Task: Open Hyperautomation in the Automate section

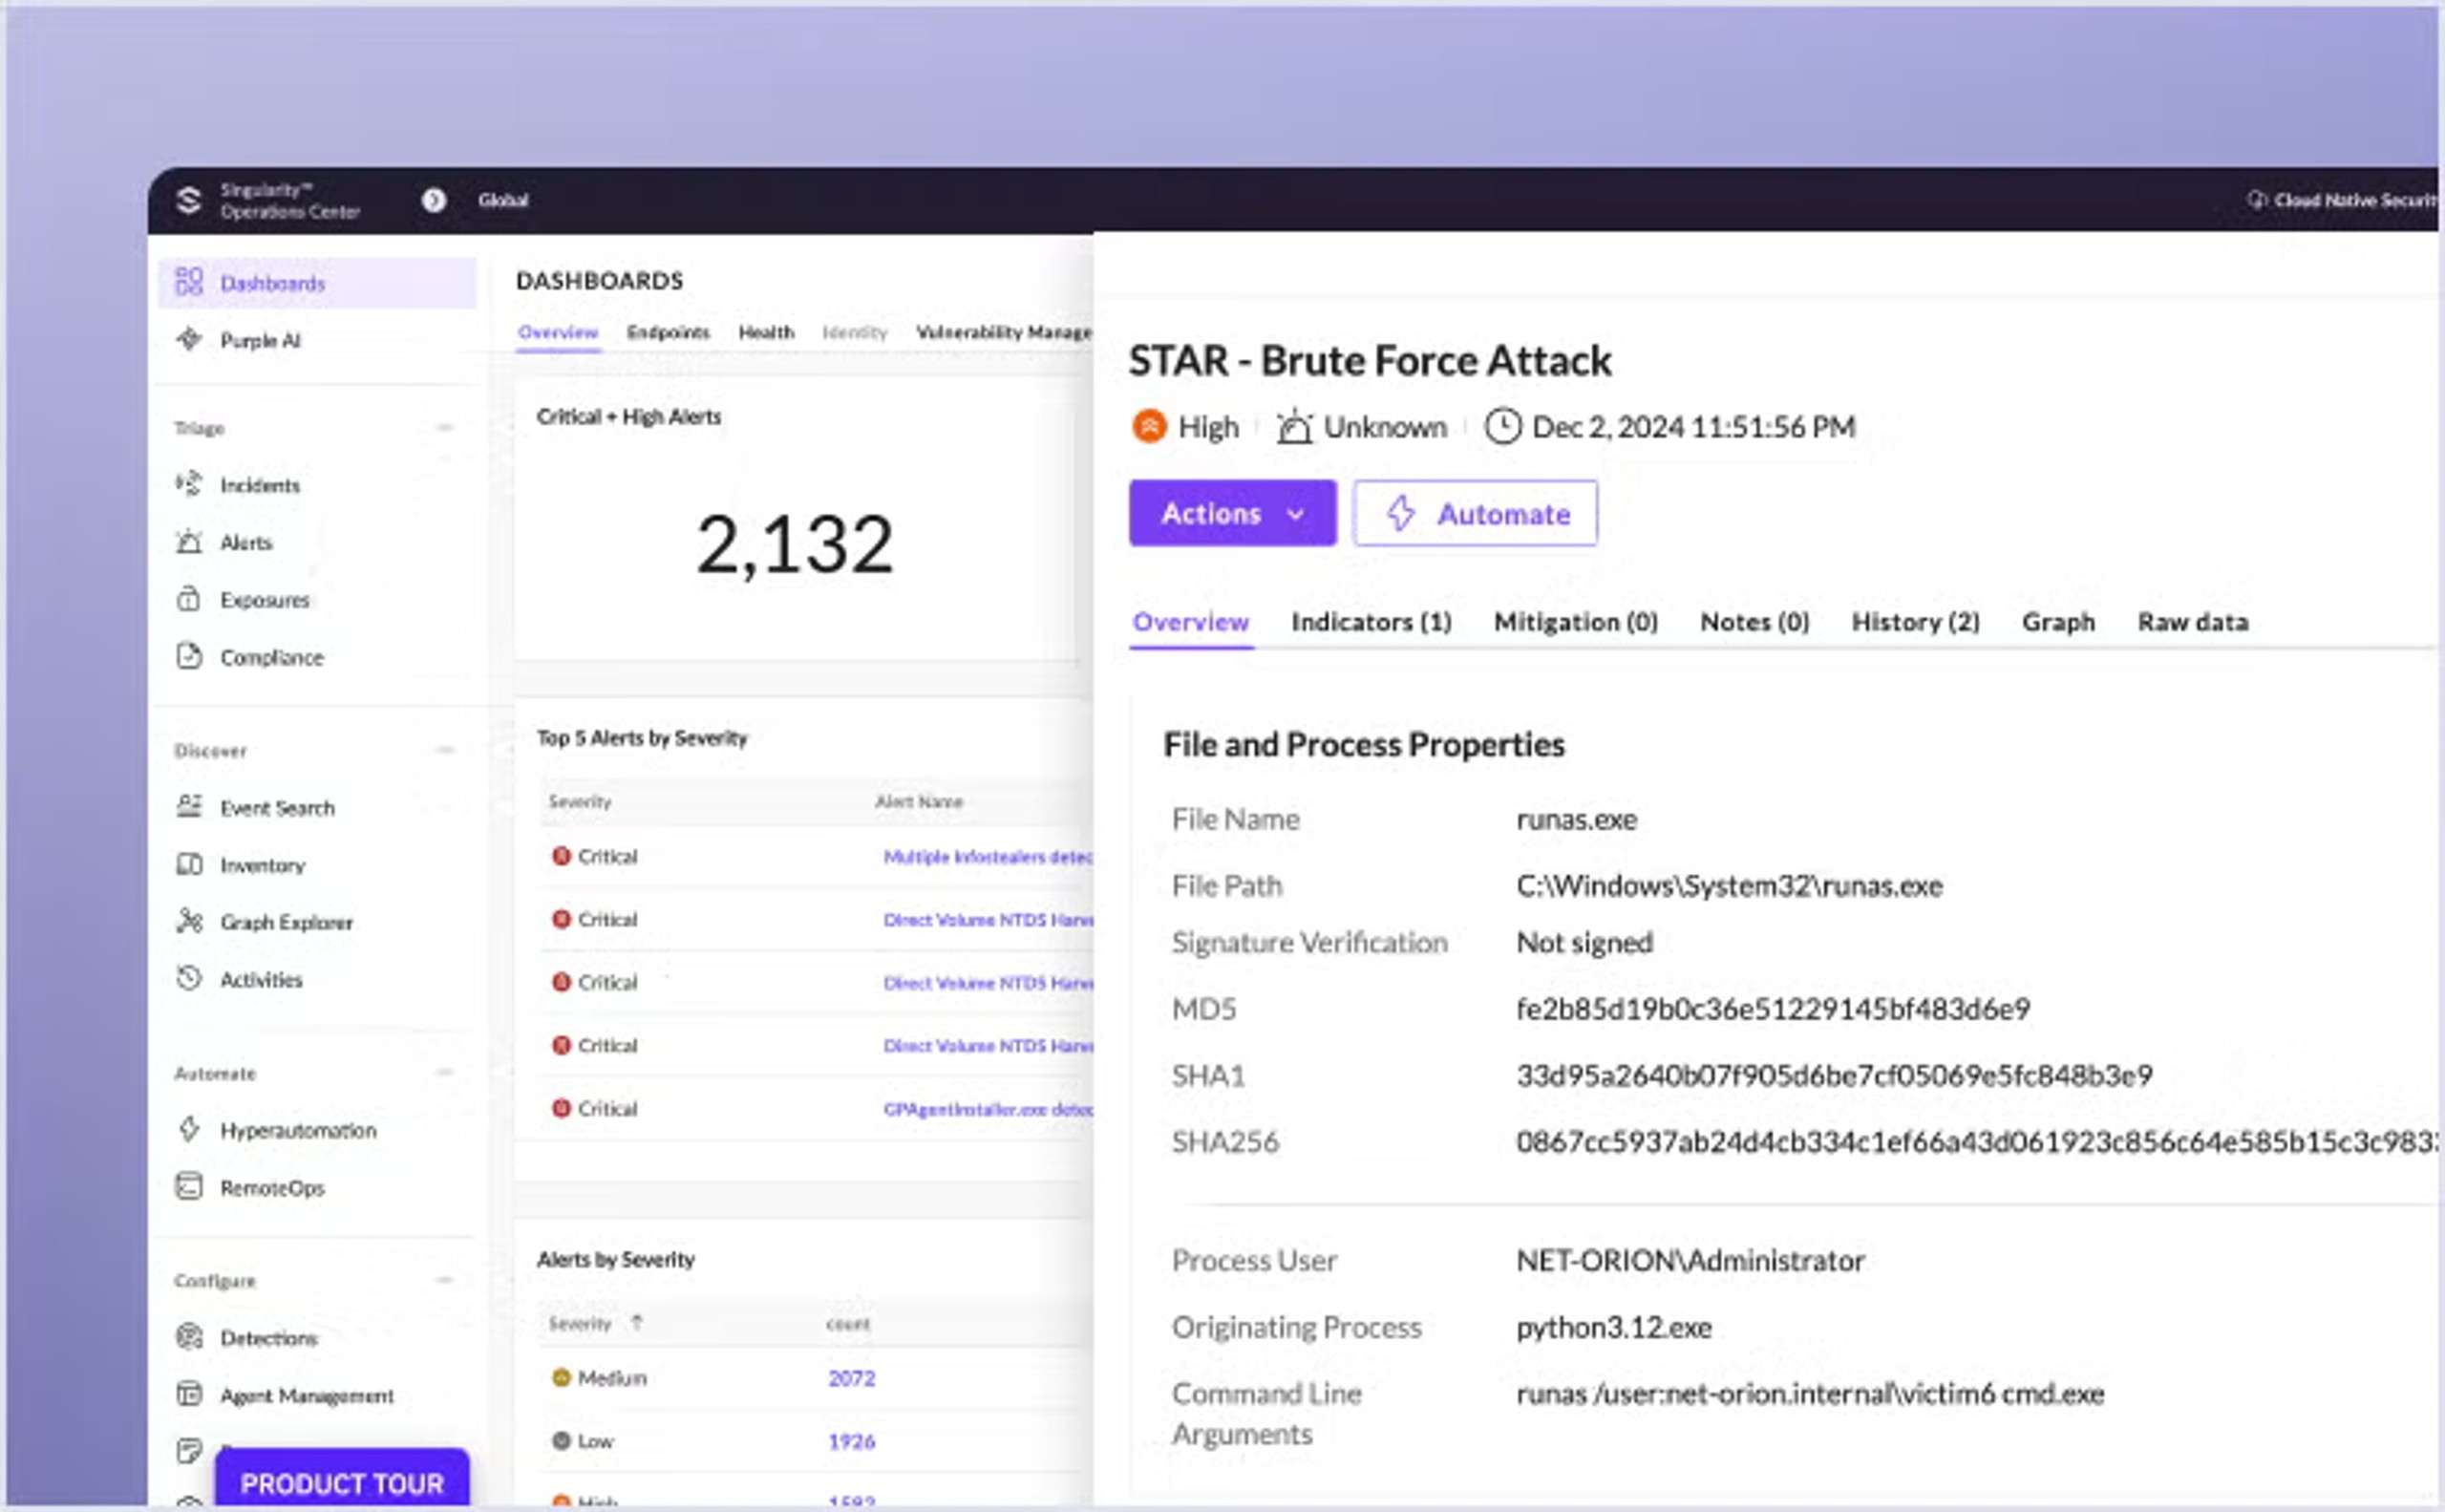Action: click(x=298, y=1130)
